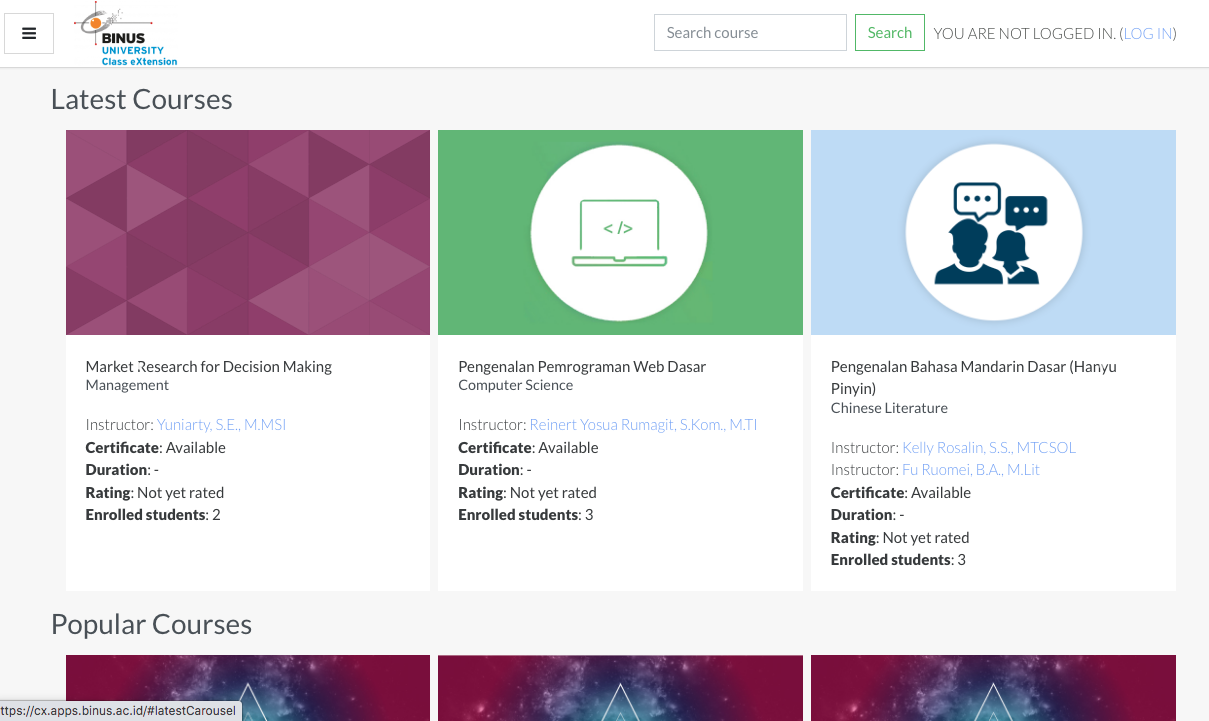Select first Popular Courses thumbnail
Viewport: 1209px width, 721px height.
[247, 688]
